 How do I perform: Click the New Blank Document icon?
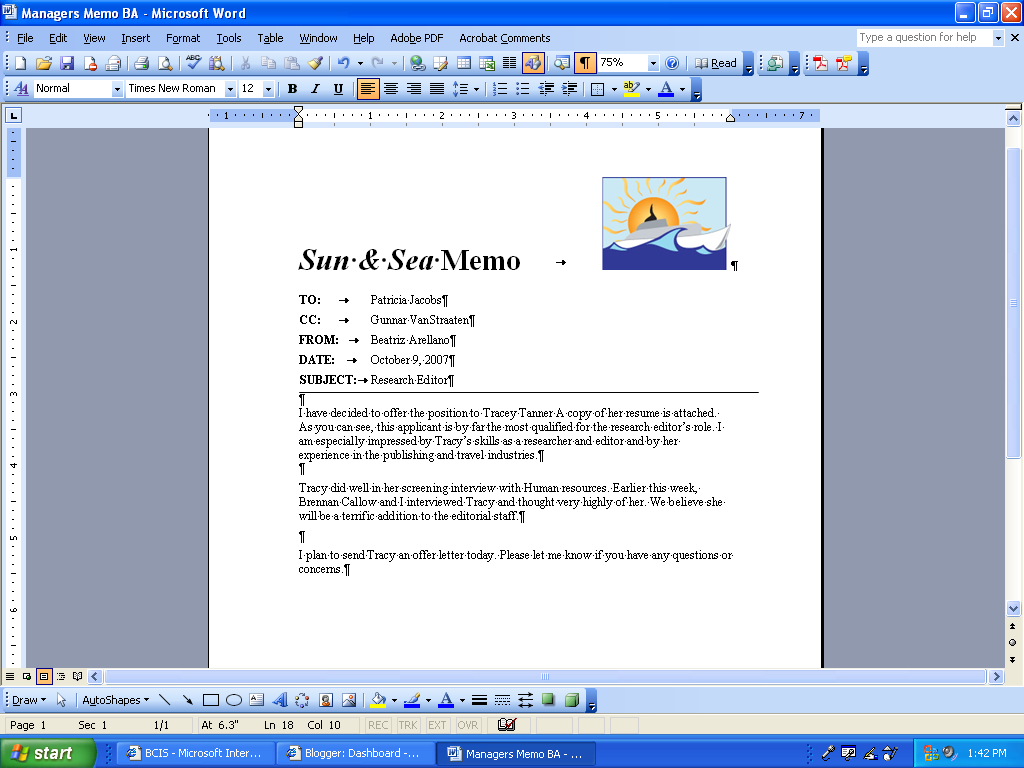pyautogui.click(x=20, y=63)
